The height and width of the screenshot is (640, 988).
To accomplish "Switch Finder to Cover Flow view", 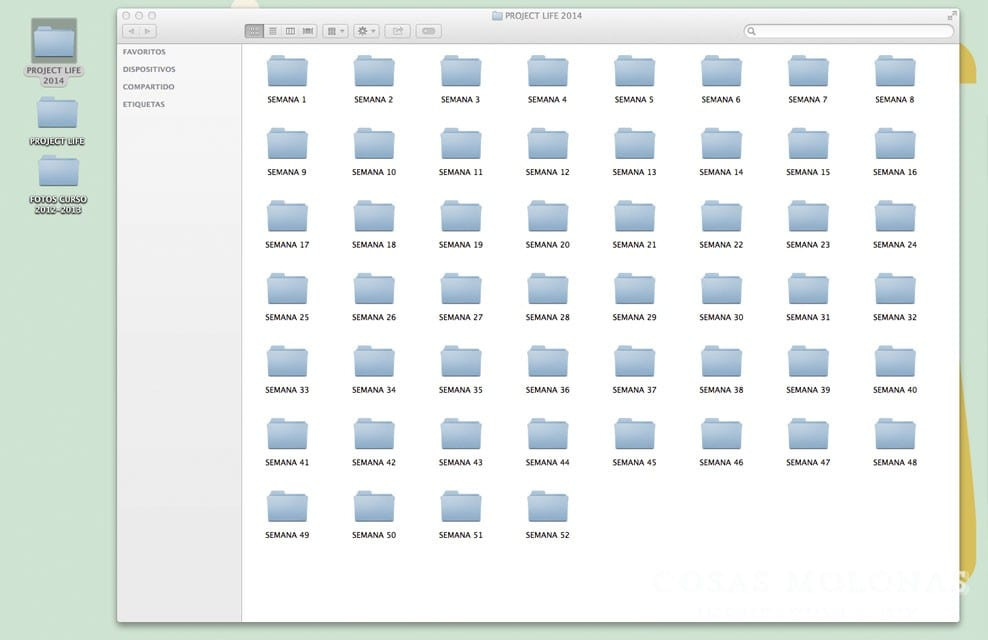I will click(307, 31).
